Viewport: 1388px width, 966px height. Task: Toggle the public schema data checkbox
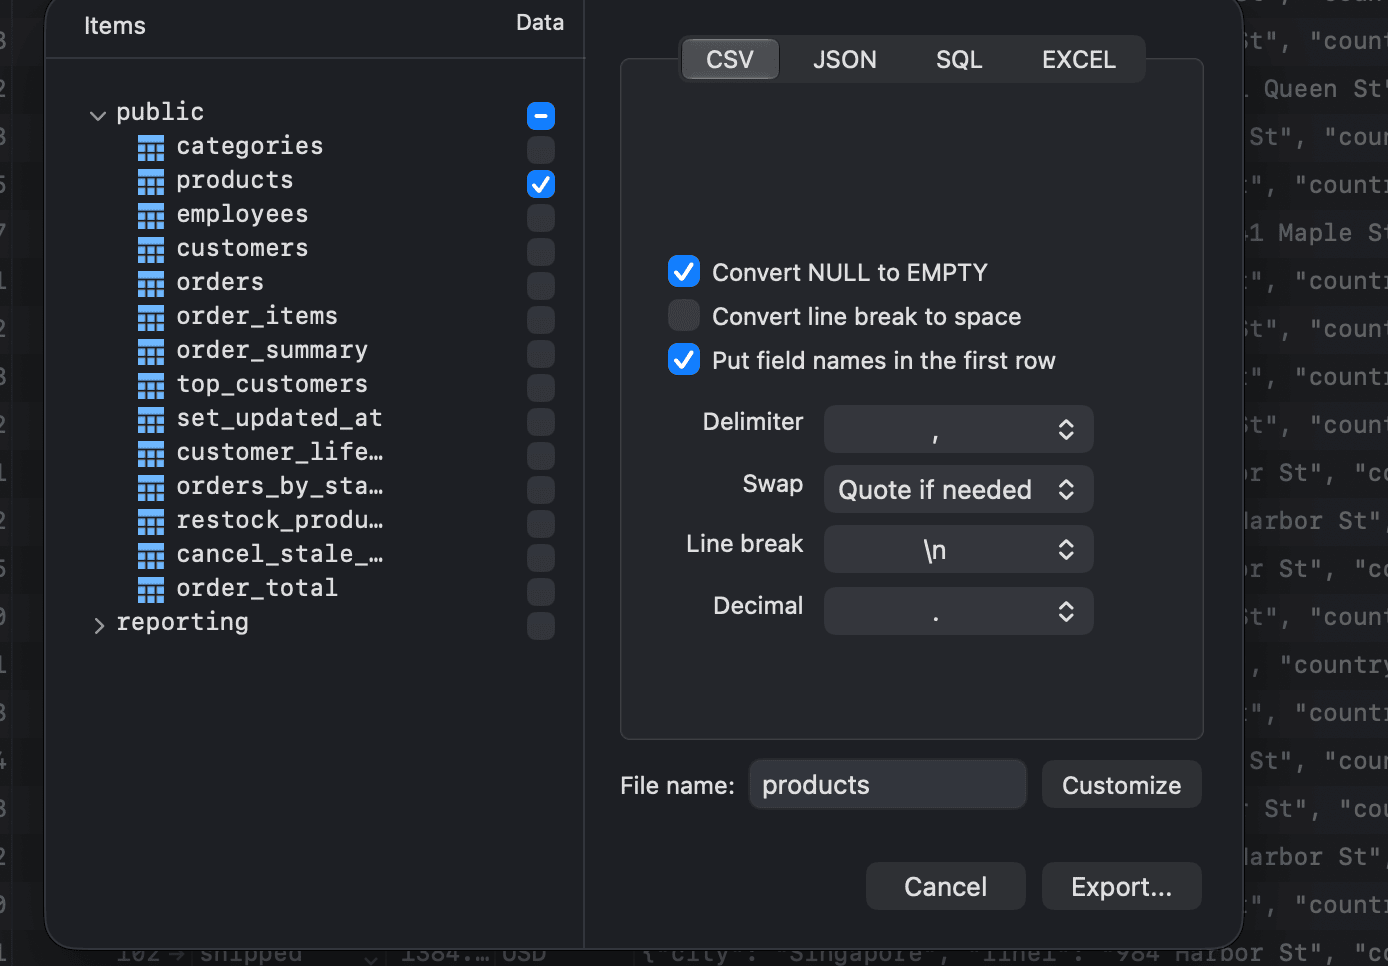[x=541, y=116]
